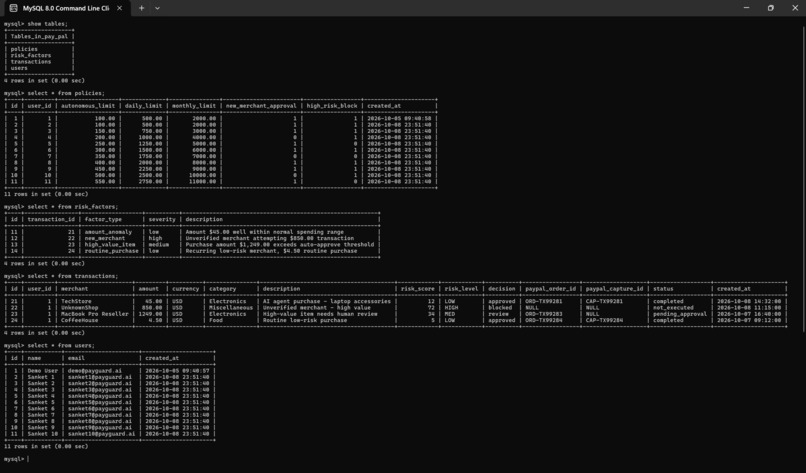Click the 'risk_score' column header

point(417,289)
